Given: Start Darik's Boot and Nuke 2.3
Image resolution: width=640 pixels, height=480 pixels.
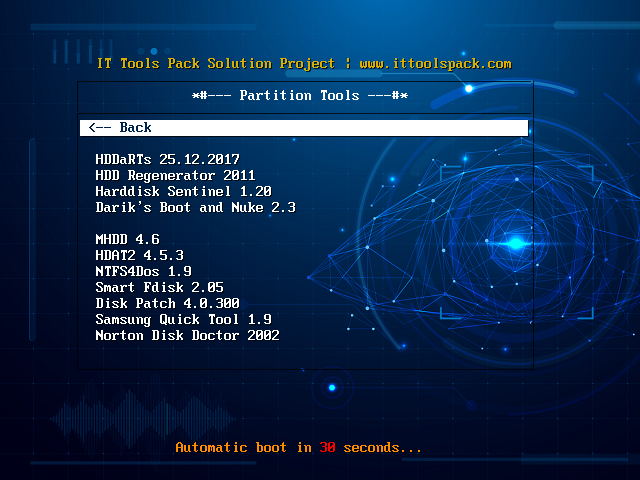Looking at the screenshot, I should [x=196, y=207].
